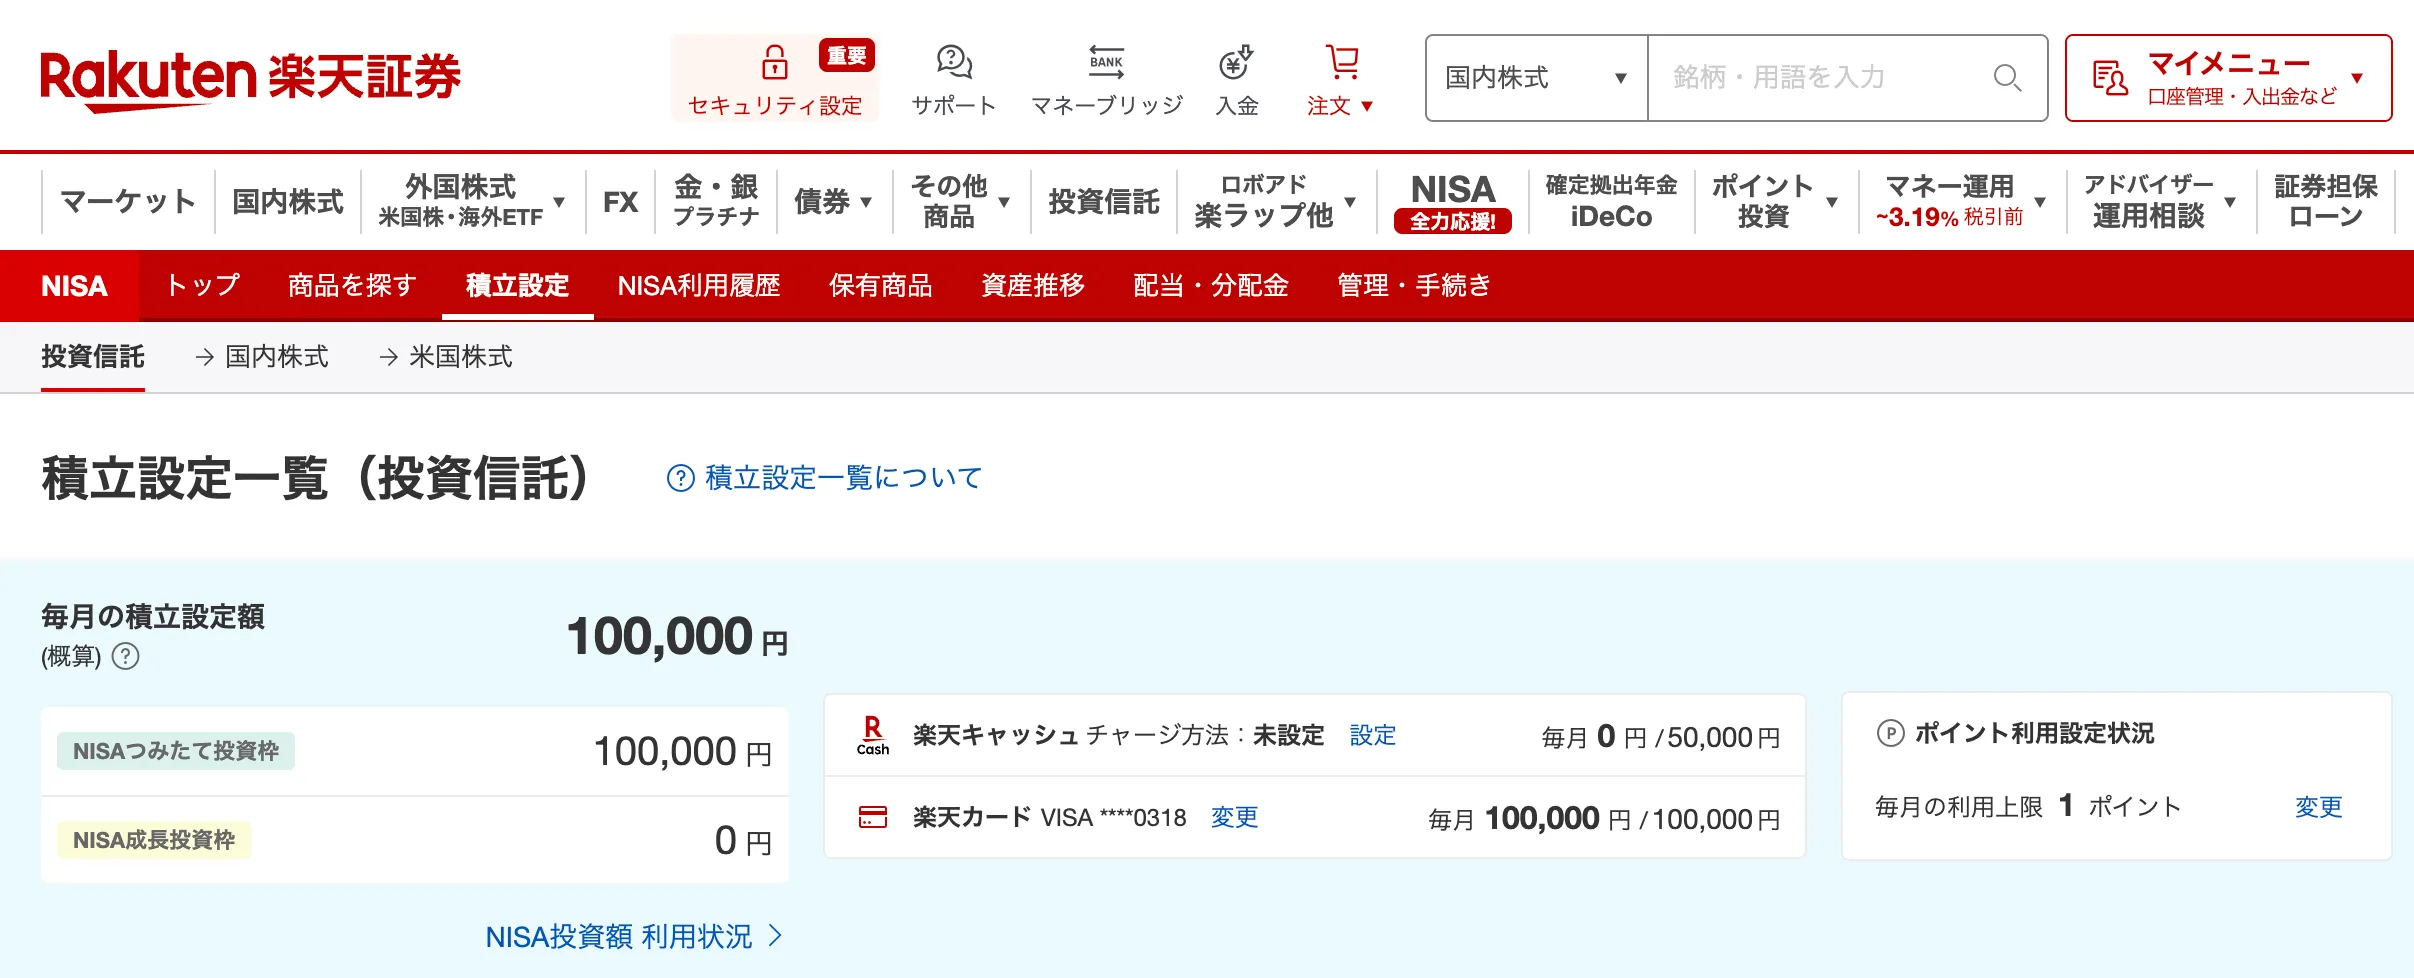Image resolution: width=2414 pixels, height=978 pixels.
Task: Open the マーケット menu
Action: pyautogui.click(x=128, y=202)
